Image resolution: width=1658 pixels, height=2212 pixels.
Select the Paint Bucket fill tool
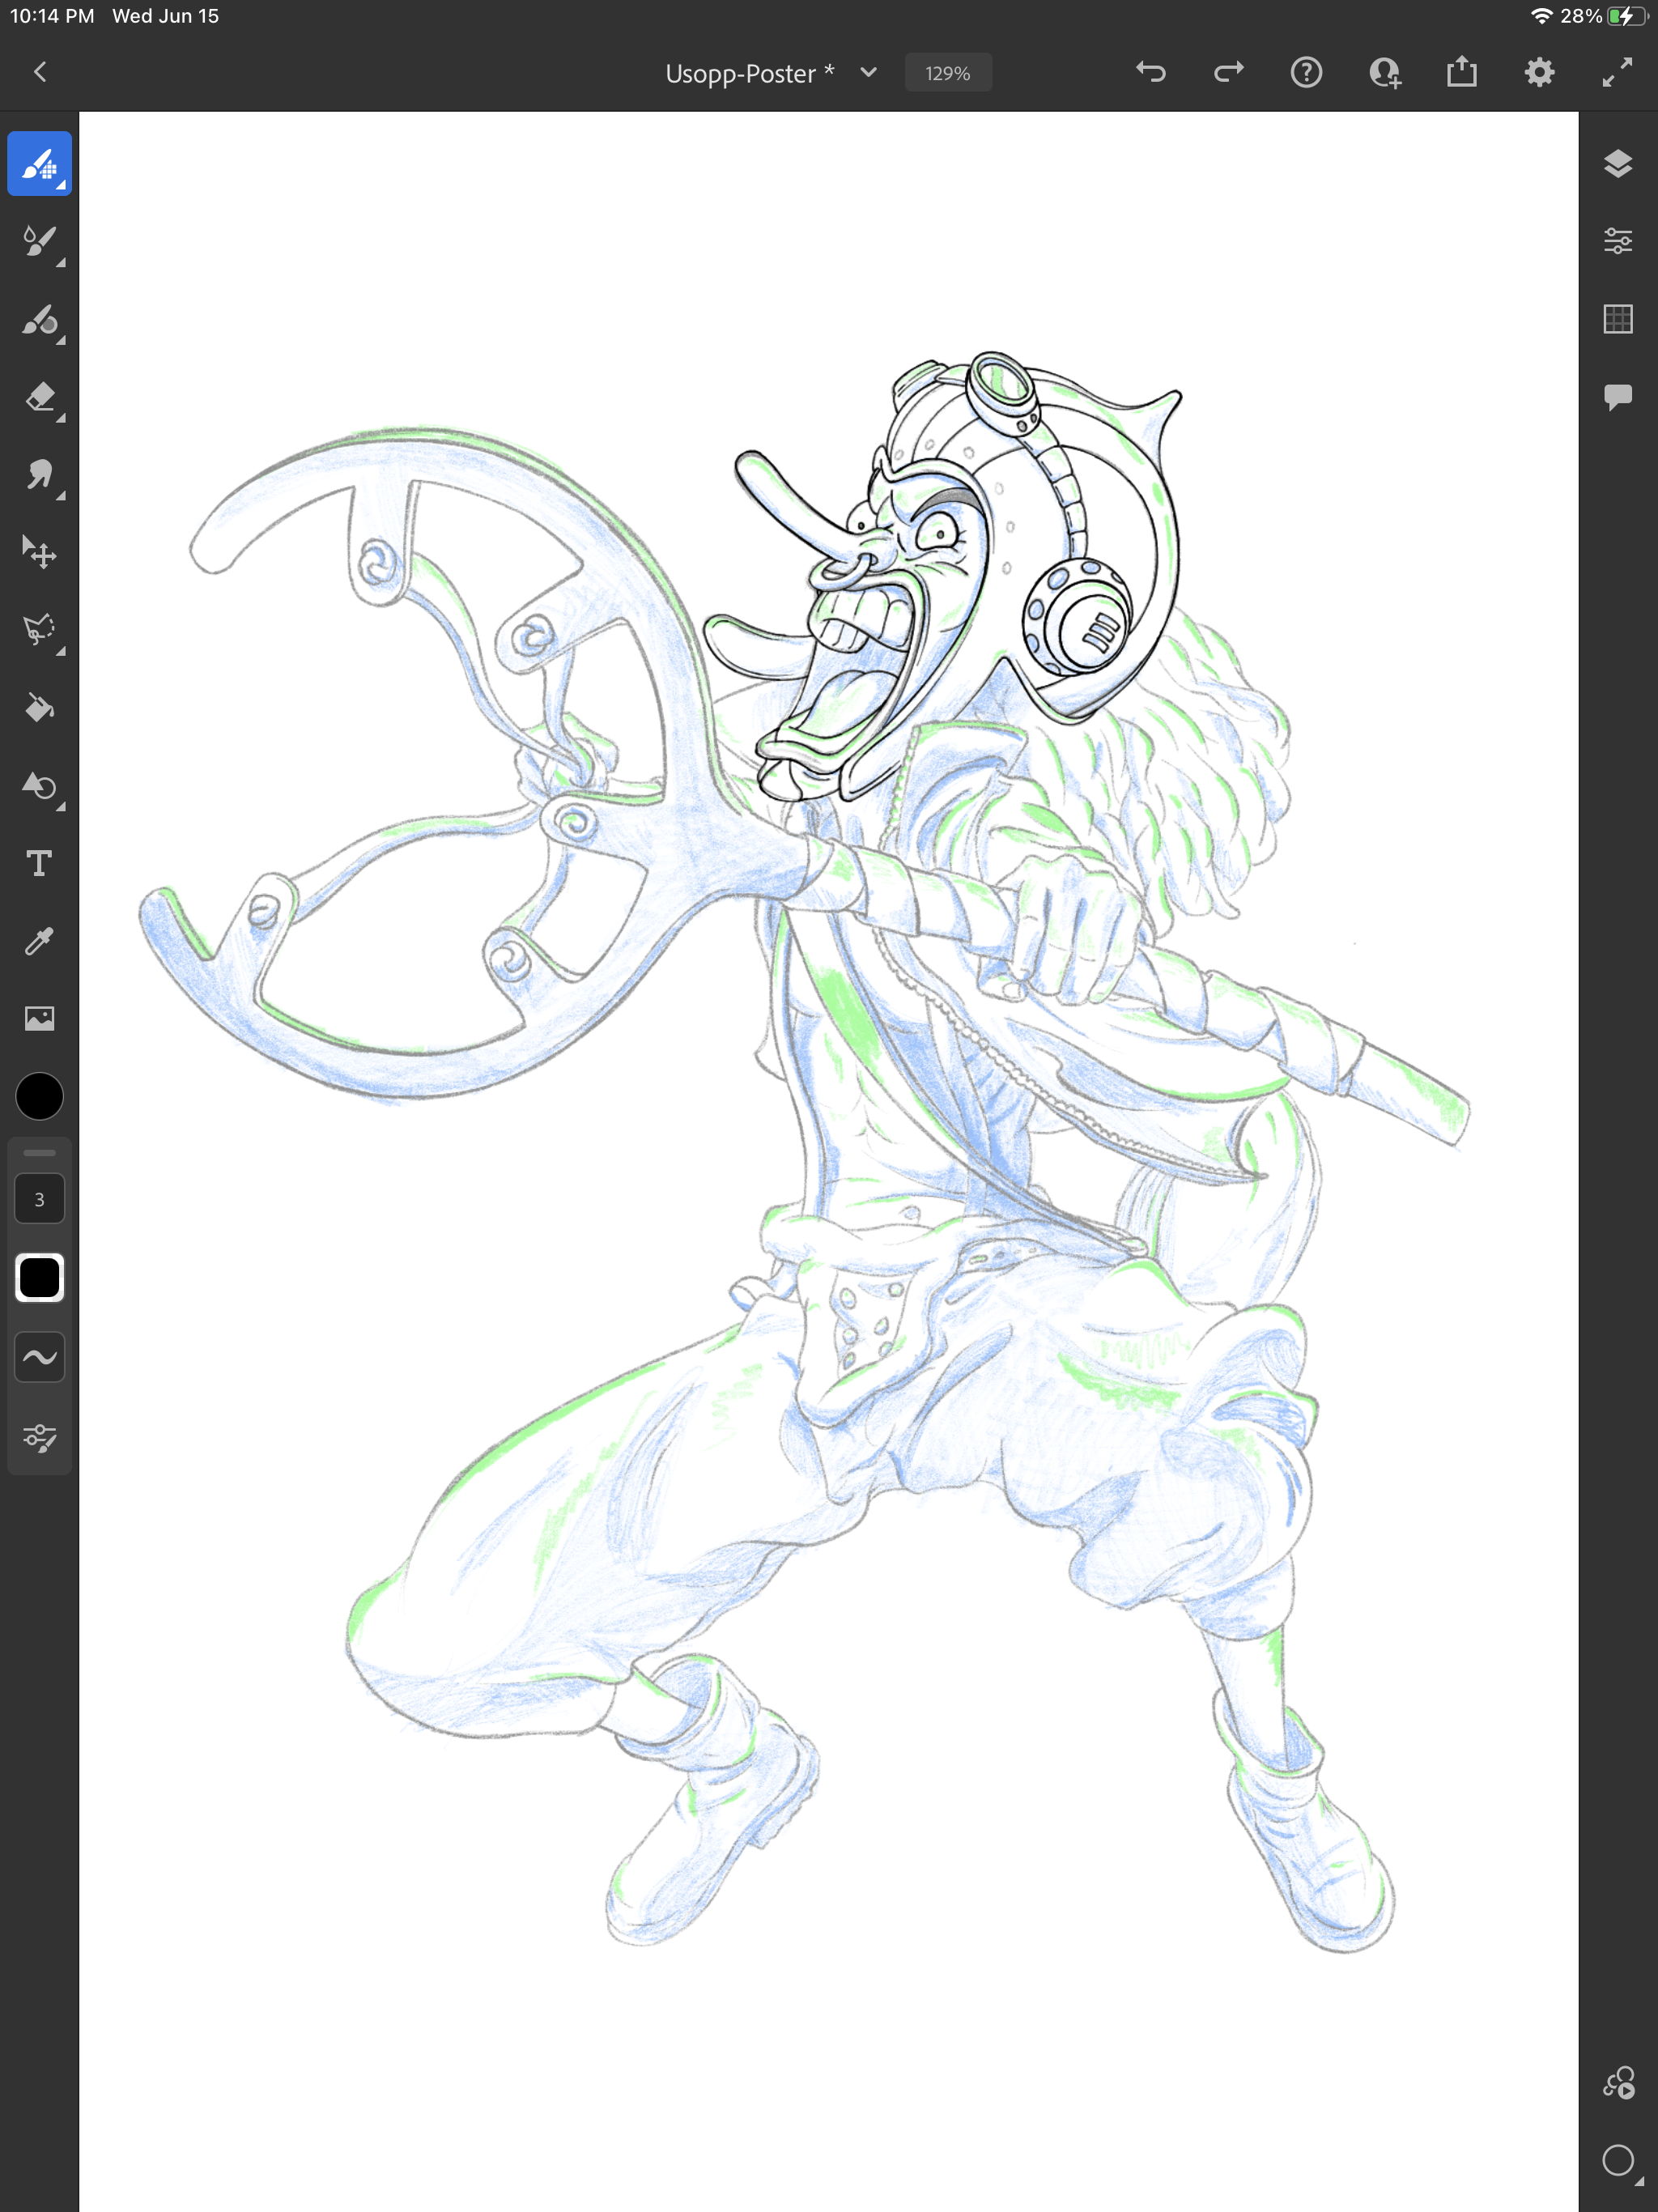click(x=39, y=708)
